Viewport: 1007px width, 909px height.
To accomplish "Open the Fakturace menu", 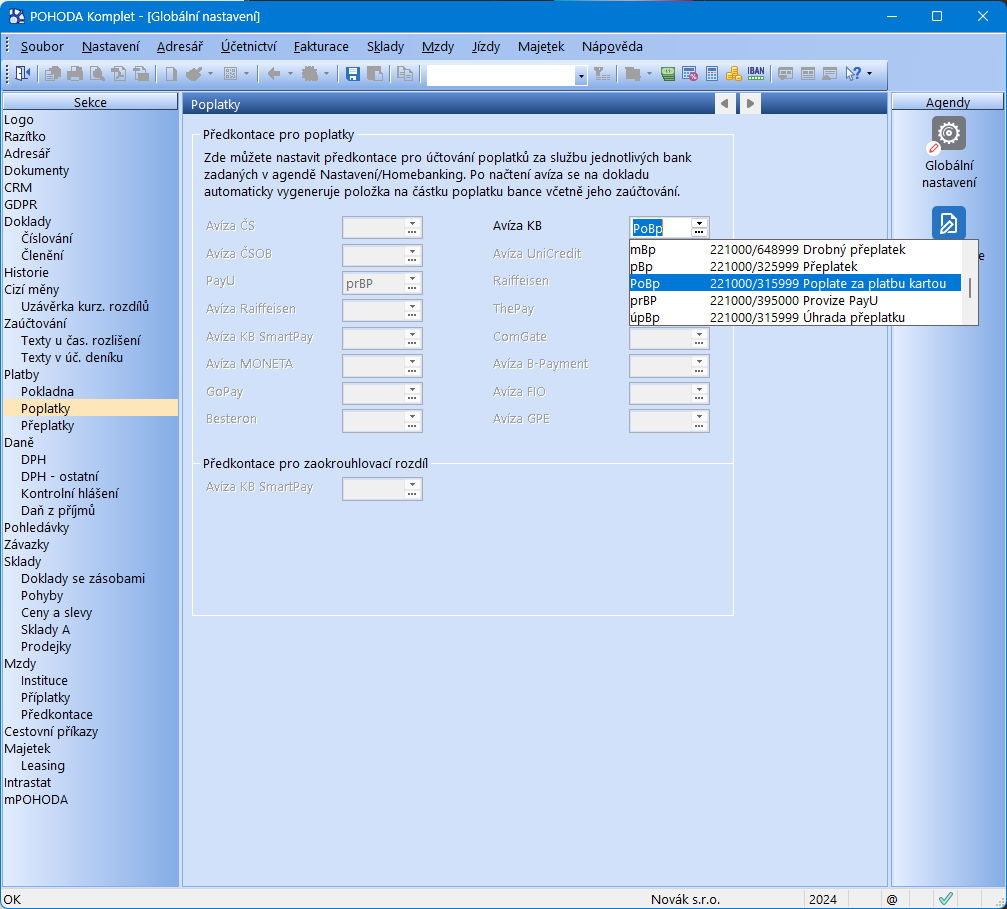I will pyautogui.click(x=321, y=46).
